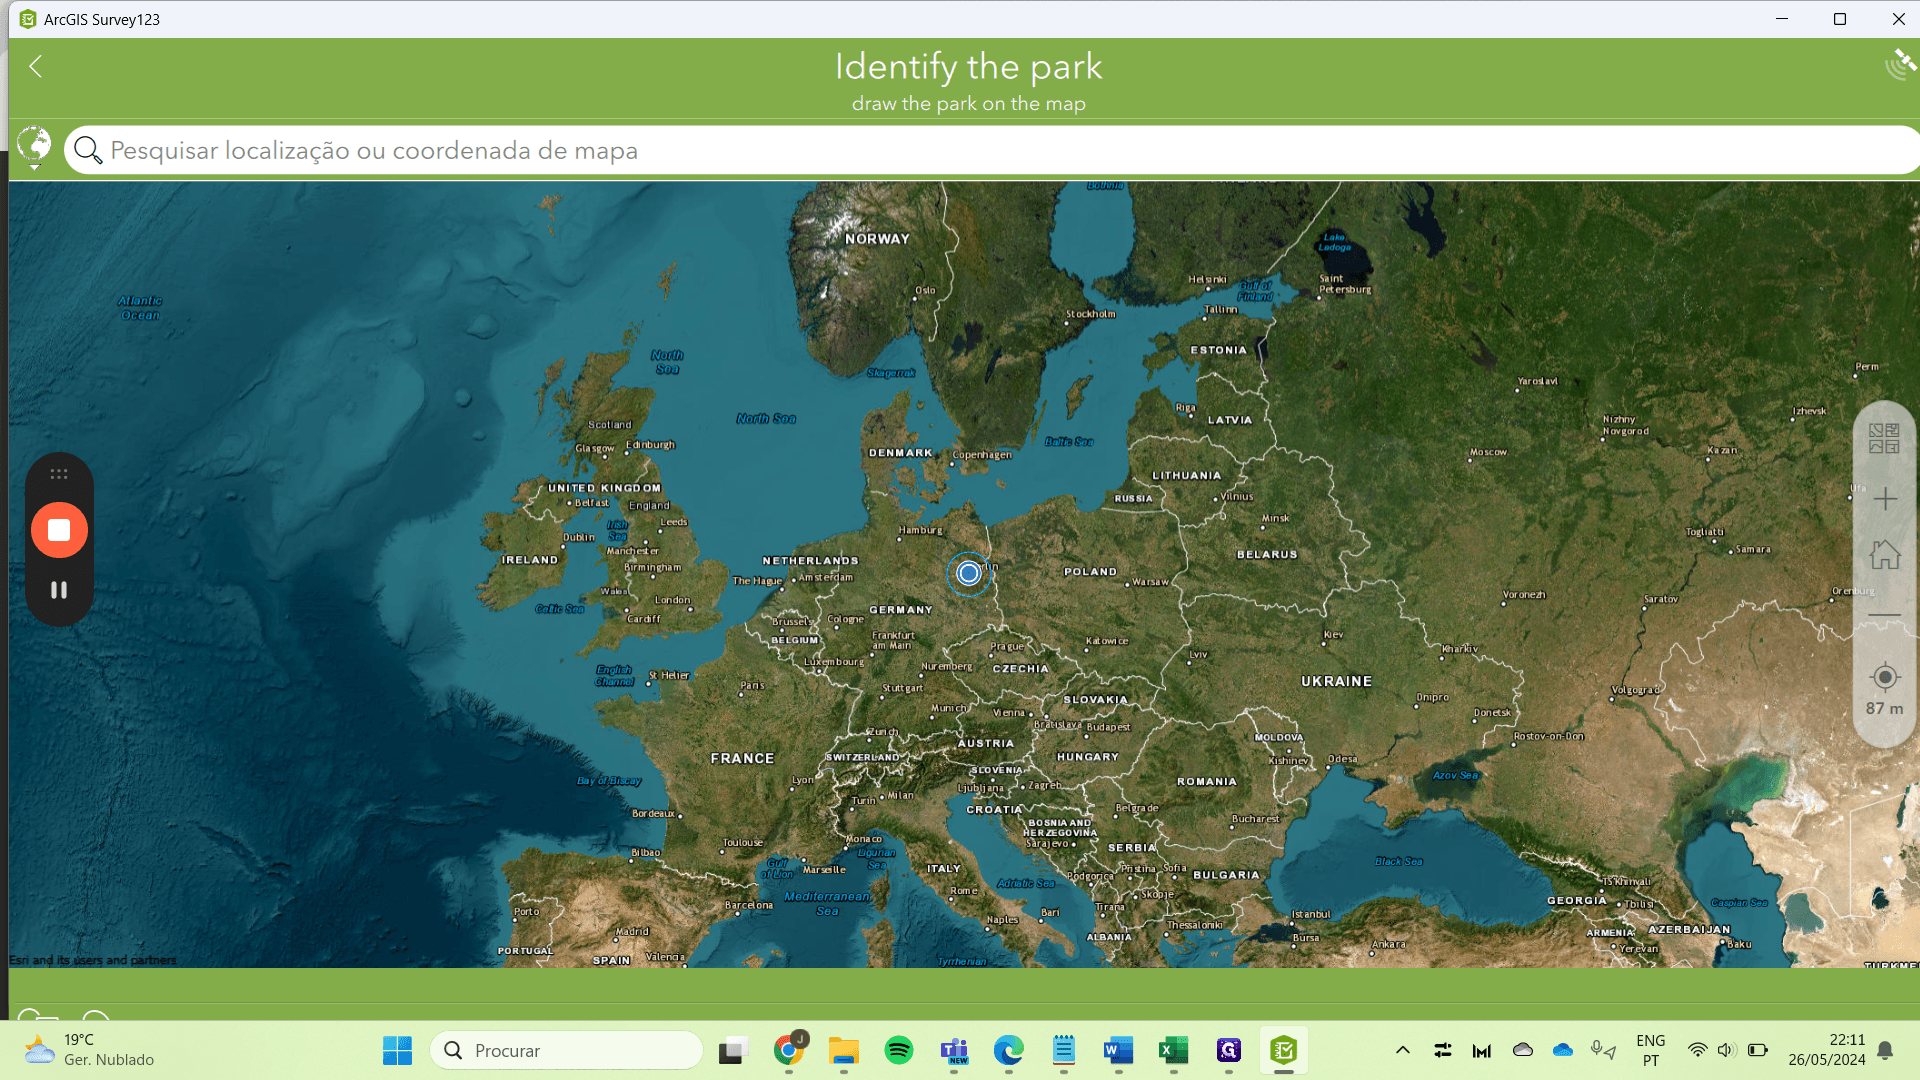
Task: Open File Explorer from taskbar
Action: click(844, 1050)
